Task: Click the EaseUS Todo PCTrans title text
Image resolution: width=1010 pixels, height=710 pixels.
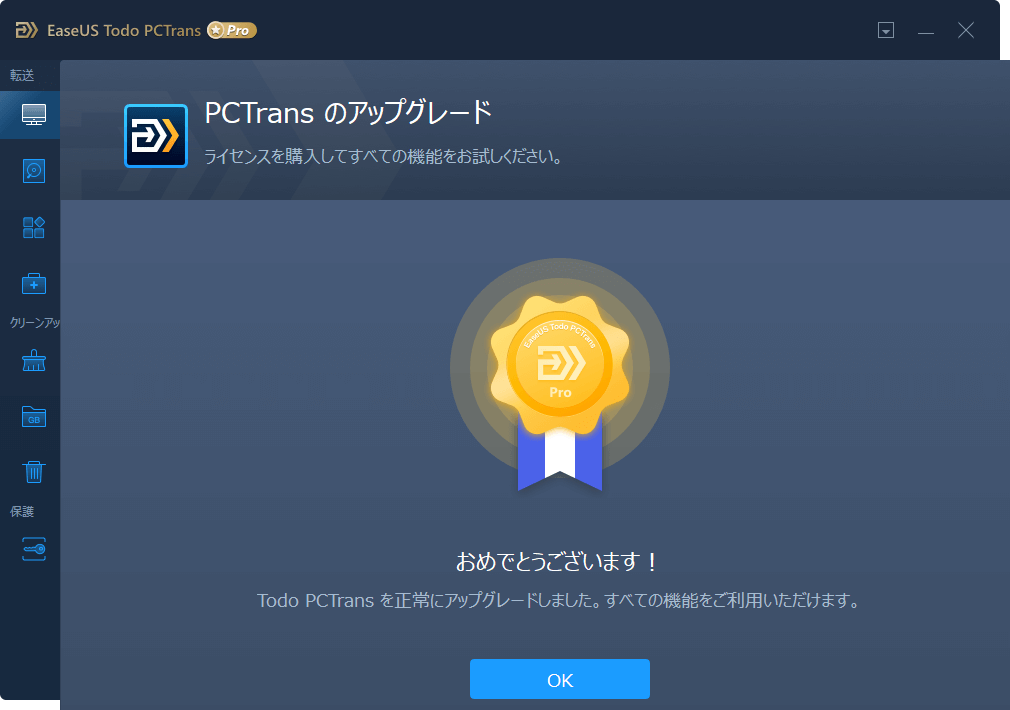Action: (124, 30)
